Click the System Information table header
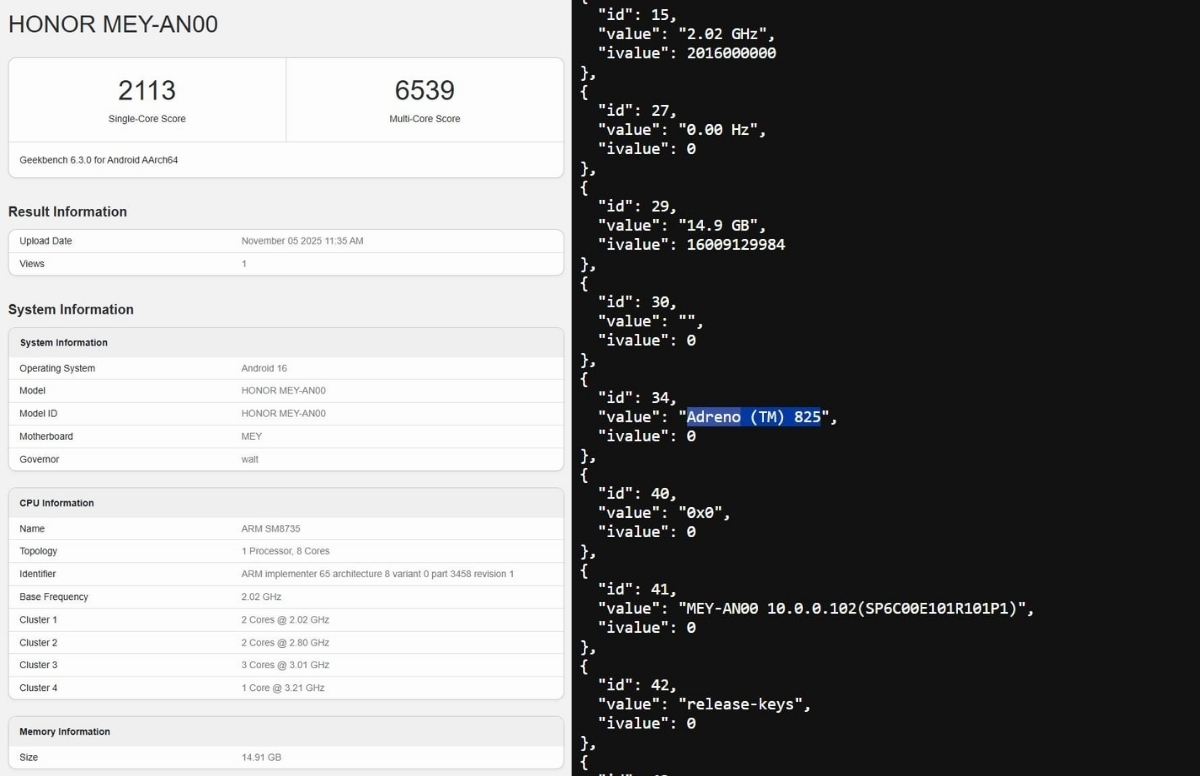 pyautogui.click(x=64, y=343)
